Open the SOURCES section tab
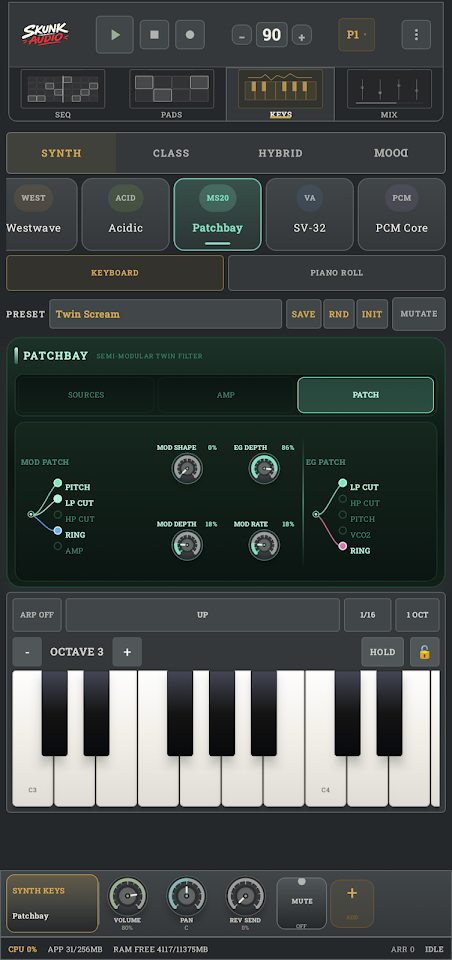Image resolution: width=452 pixels, height=960 pixels. click(x=86, y=395)
